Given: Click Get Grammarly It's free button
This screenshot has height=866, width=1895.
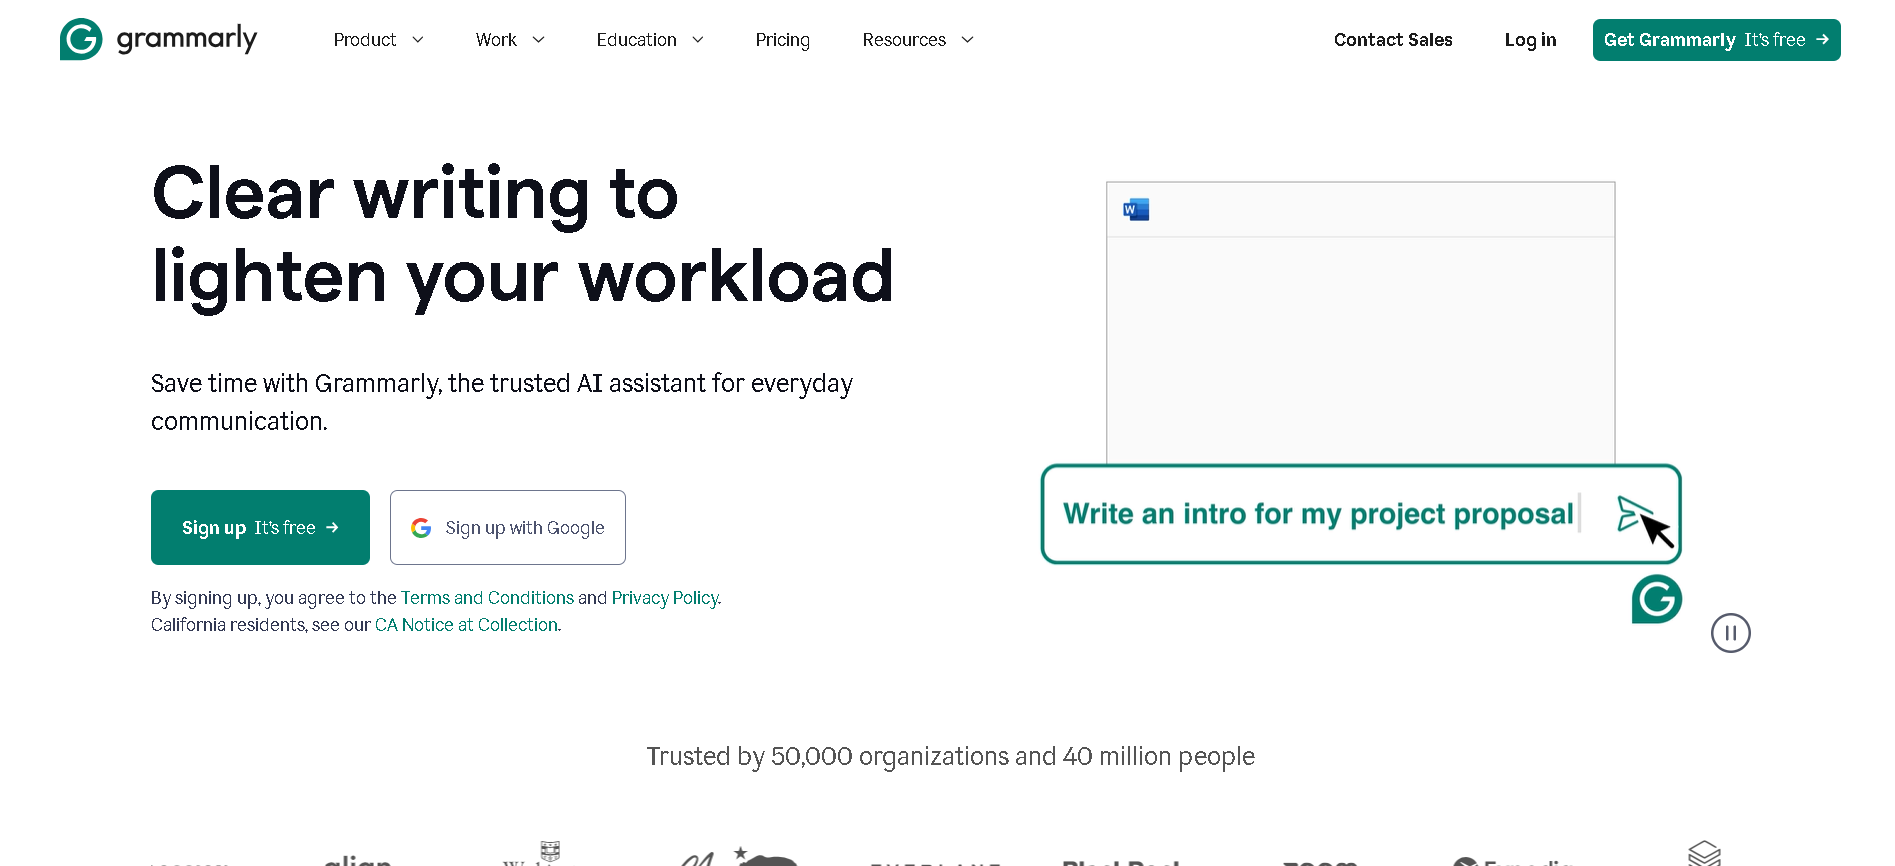Looking at the screenshot, I should 1716,40.
